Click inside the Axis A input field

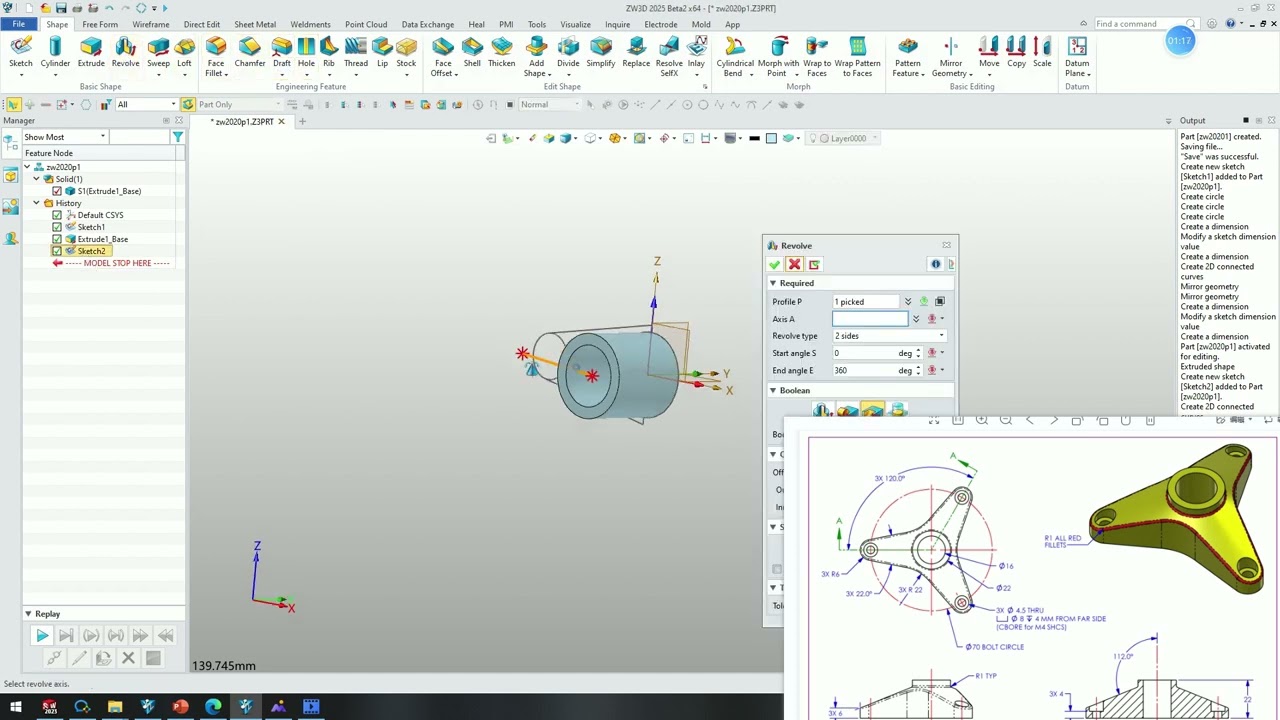(870, 319)
